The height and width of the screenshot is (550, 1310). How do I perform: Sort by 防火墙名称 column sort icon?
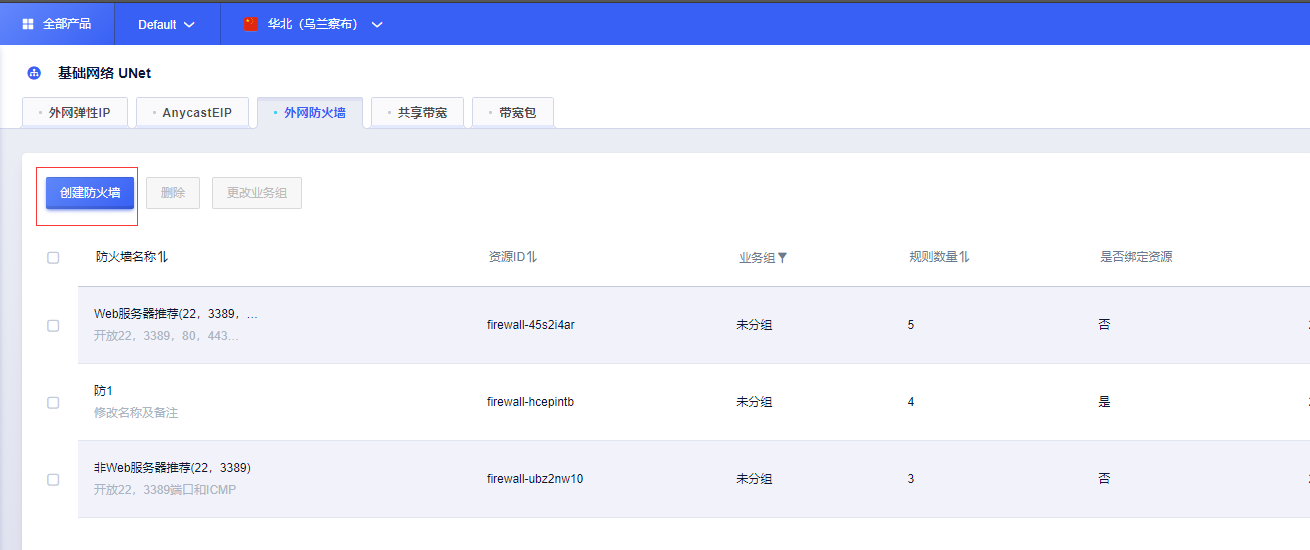pyautogui.click(x=163, y=257)
